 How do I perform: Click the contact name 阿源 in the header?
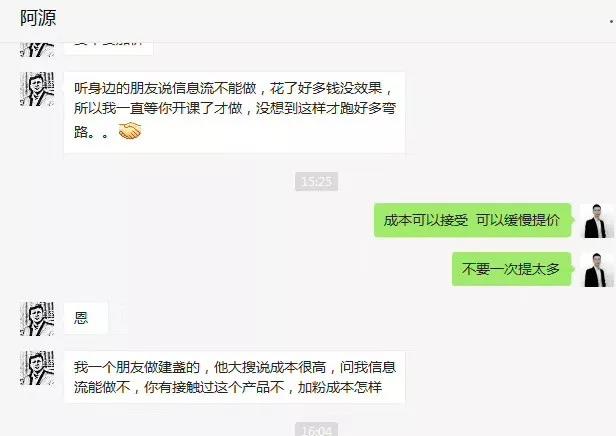tap(38, 18)
